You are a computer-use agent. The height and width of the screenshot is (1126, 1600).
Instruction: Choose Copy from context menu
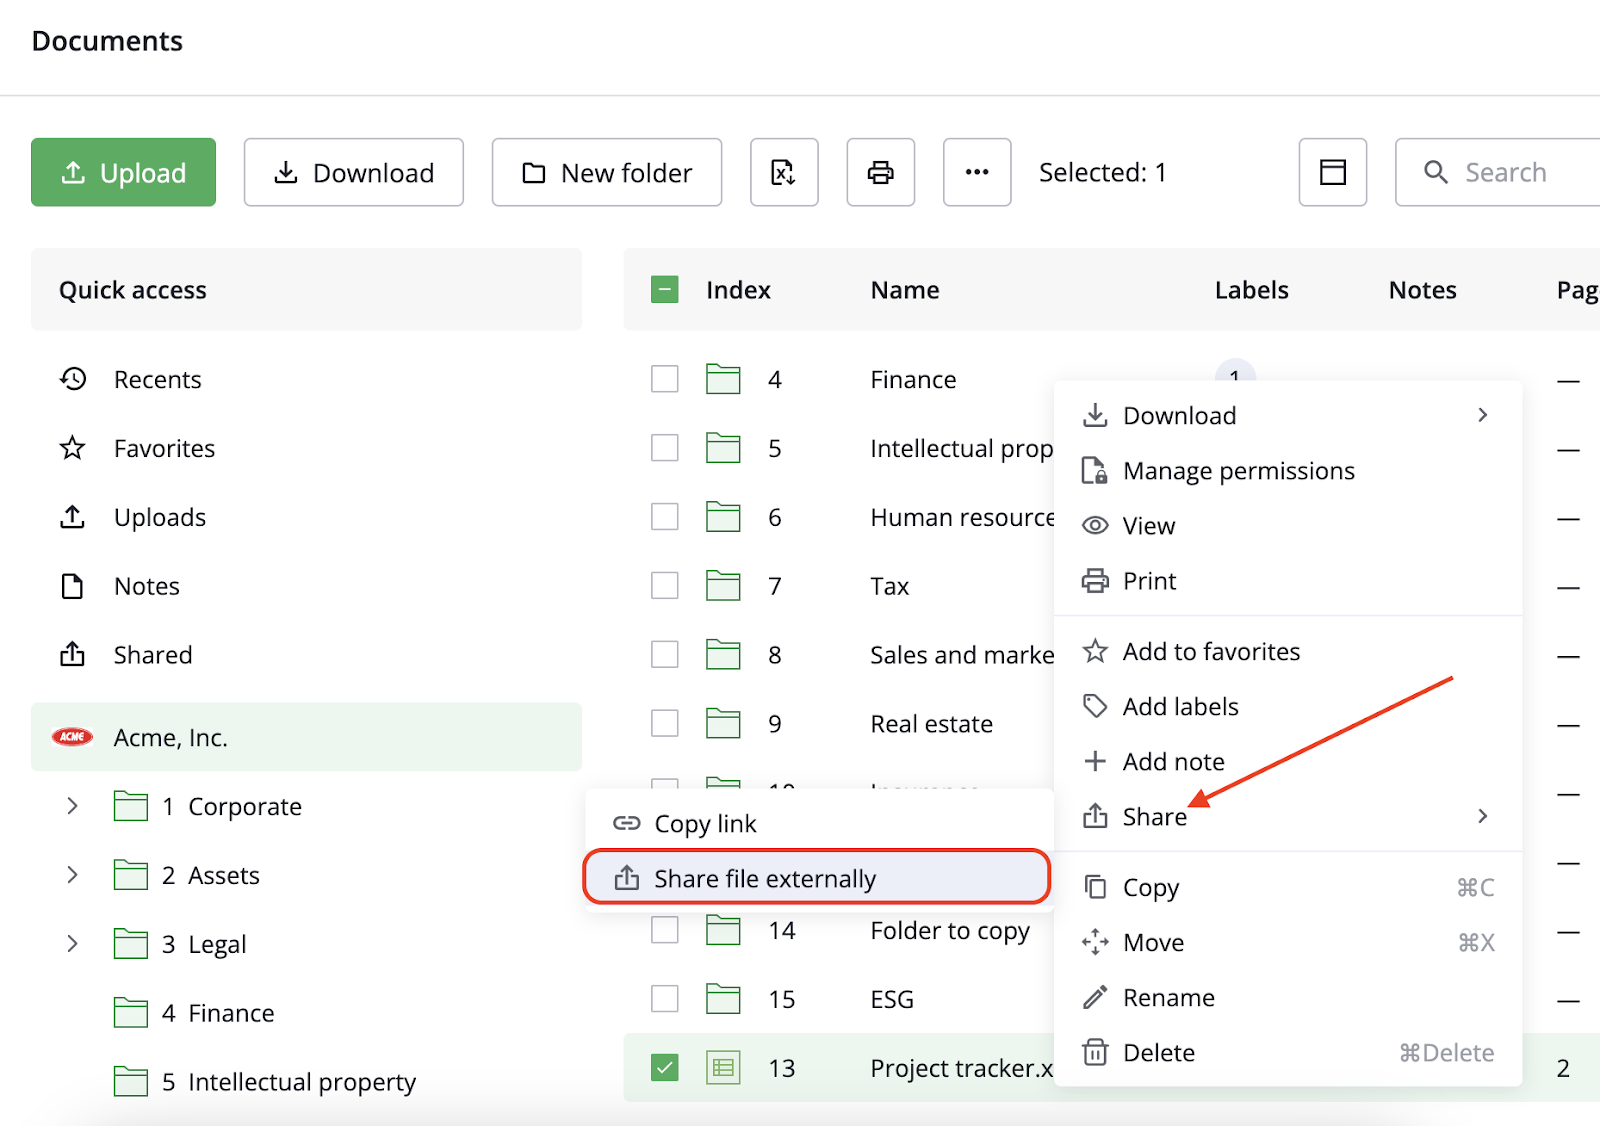click(1288, 887)
